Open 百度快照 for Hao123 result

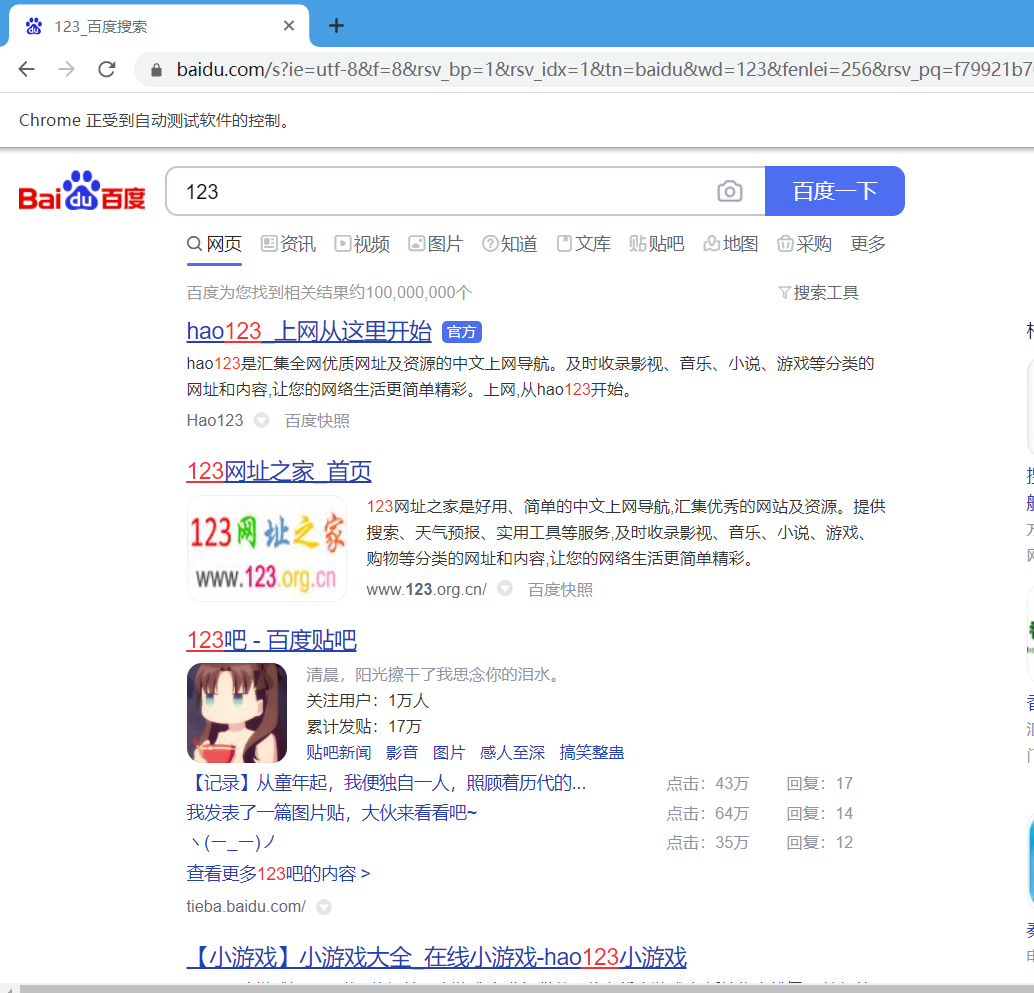(317, 421)
